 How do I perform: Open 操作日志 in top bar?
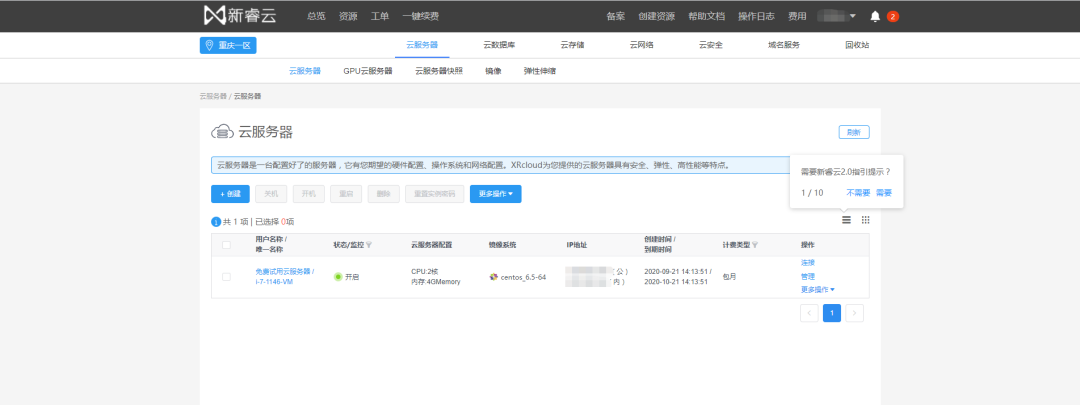pos(756,17)
